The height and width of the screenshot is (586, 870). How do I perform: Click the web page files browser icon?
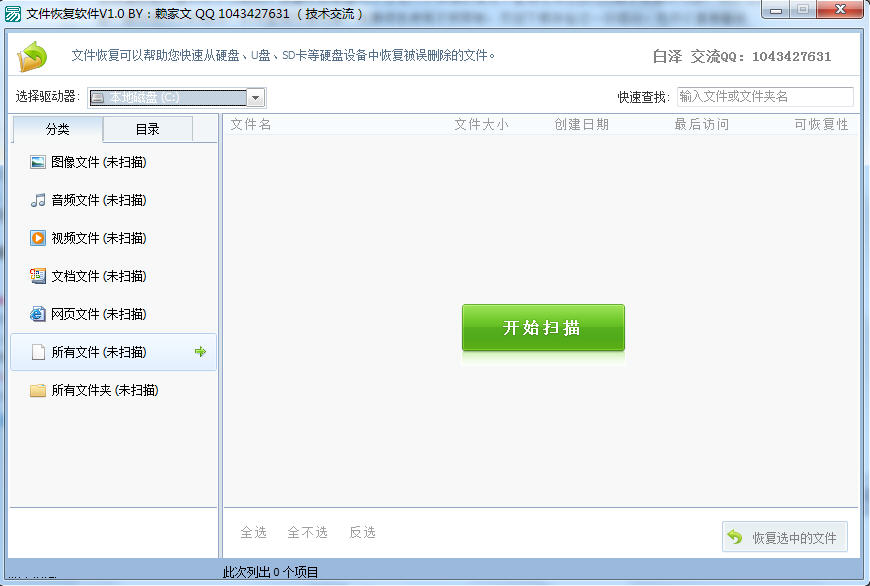[38, 314]
